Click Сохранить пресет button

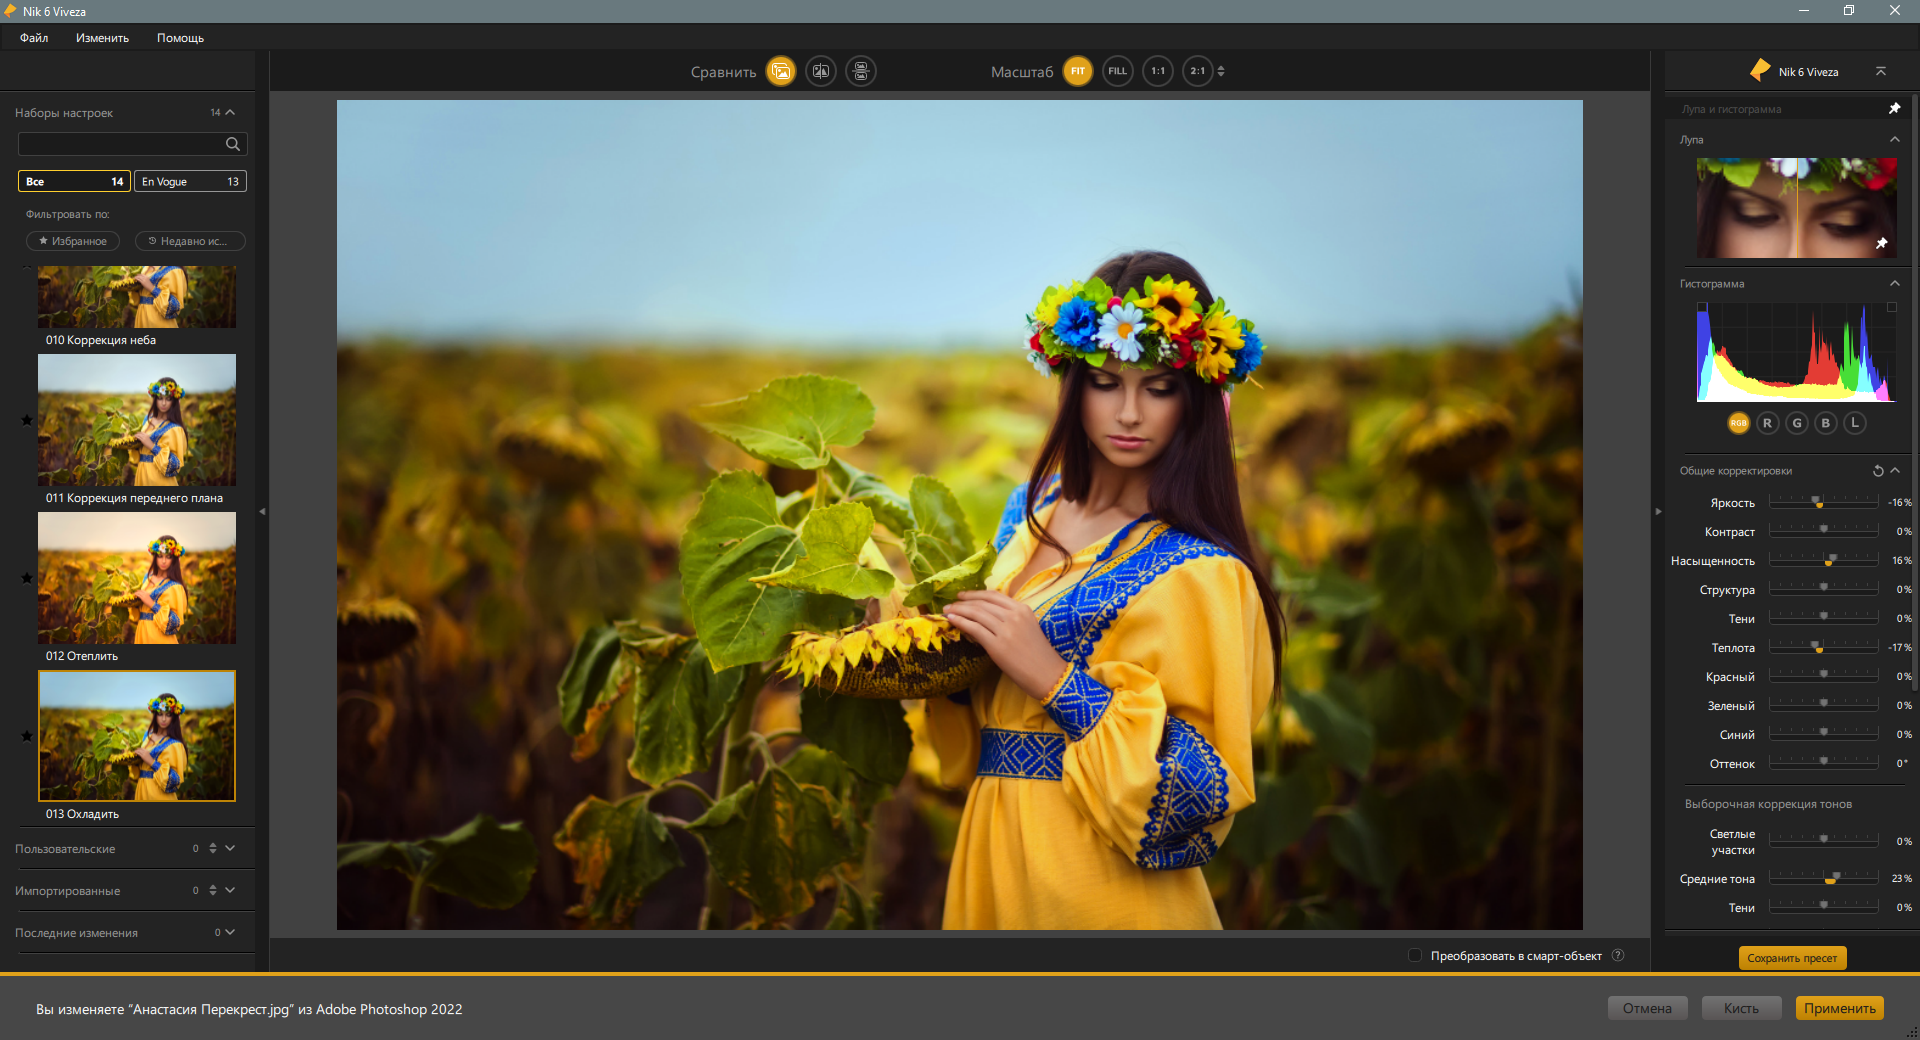pos(1792,958)
